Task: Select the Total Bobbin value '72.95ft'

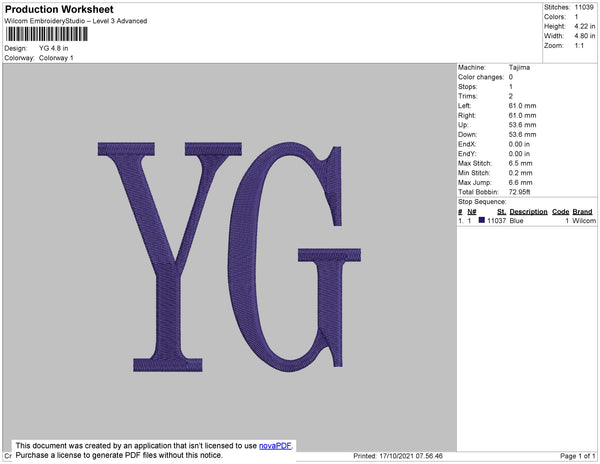Action: pyautogui.click(x=519, y=192)
